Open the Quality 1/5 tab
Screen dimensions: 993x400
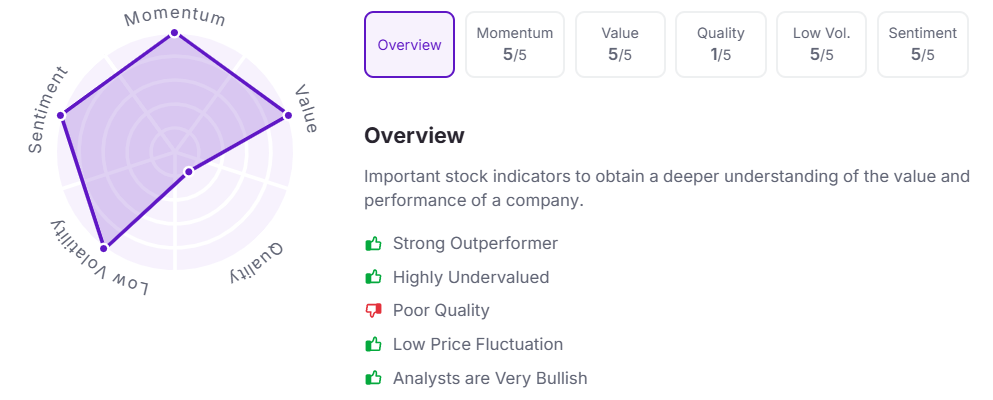(x=721, y=45)
